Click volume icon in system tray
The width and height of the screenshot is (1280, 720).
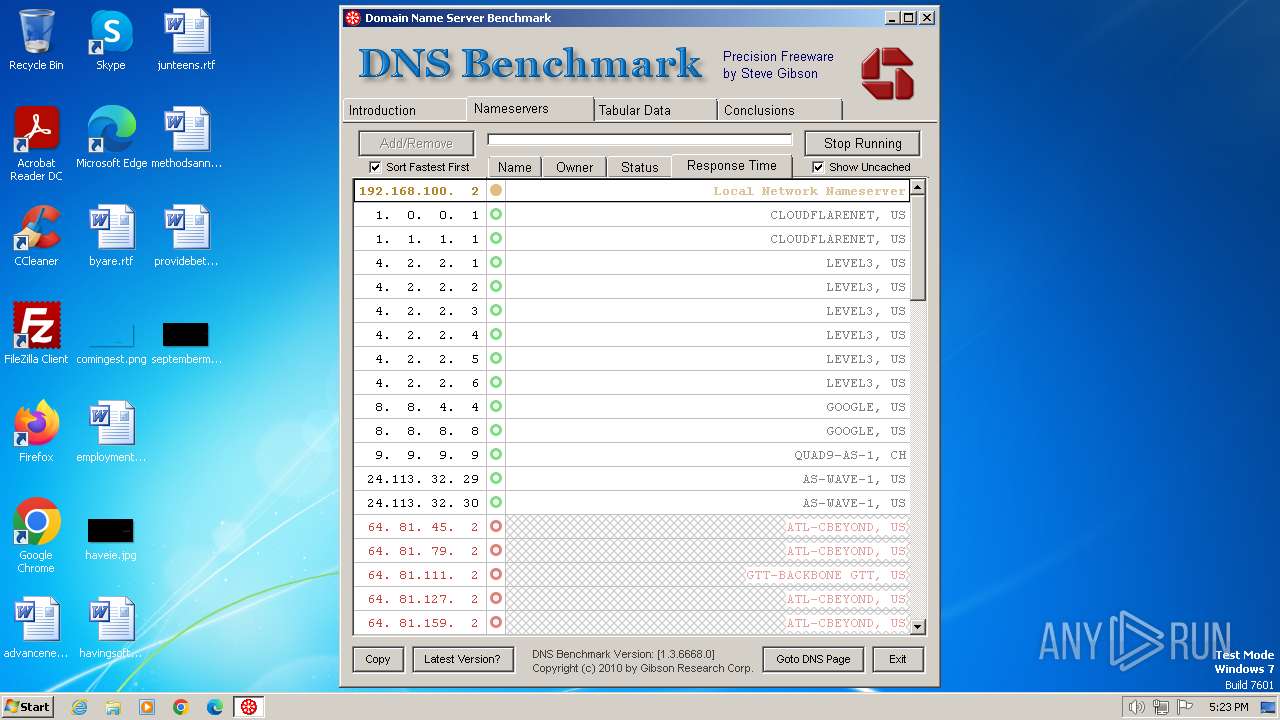point(1136,707)
